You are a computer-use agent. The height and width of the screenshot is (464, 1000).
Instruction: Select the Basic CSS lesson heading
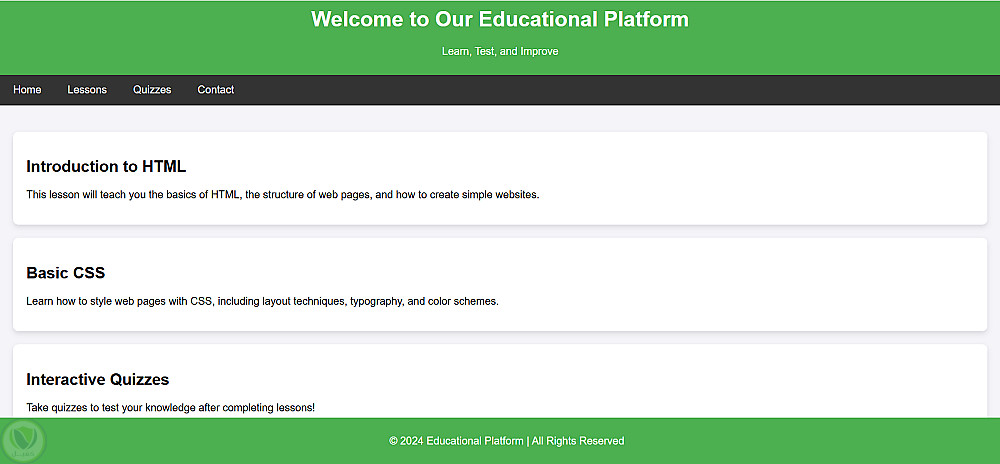66,273
